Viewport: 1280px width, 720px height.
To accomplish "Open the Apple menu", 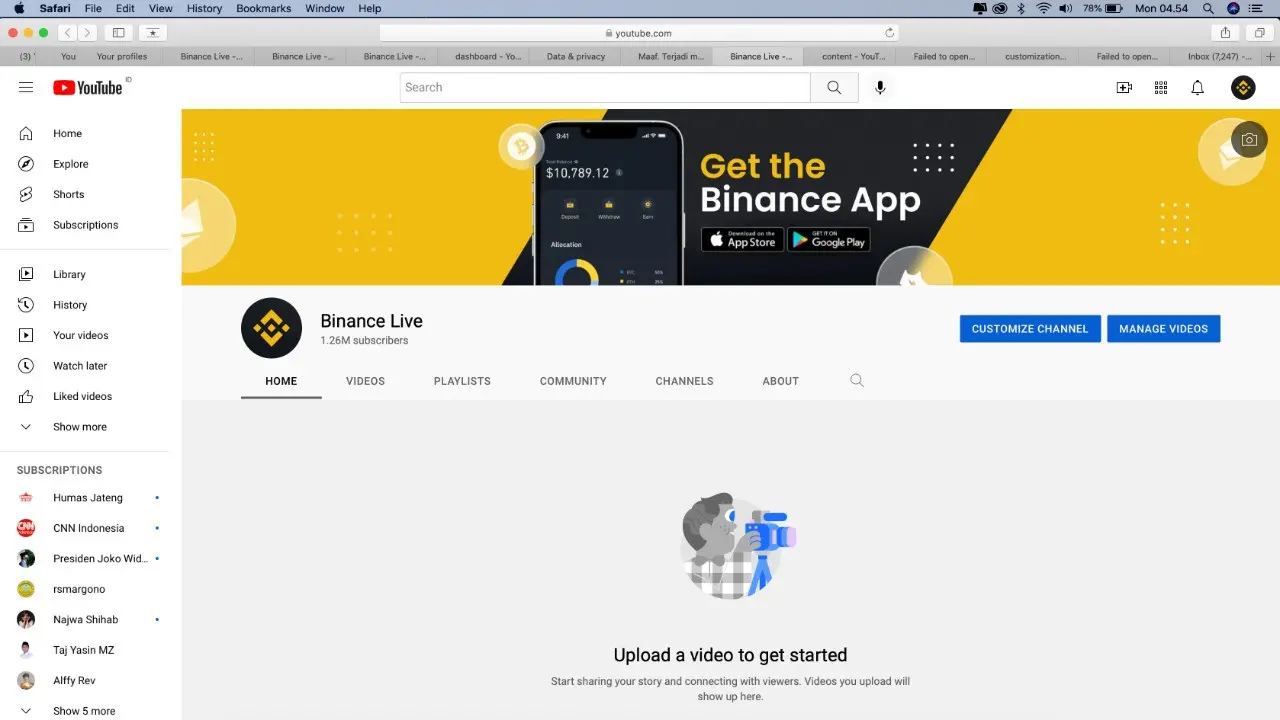I will (19, 8).
